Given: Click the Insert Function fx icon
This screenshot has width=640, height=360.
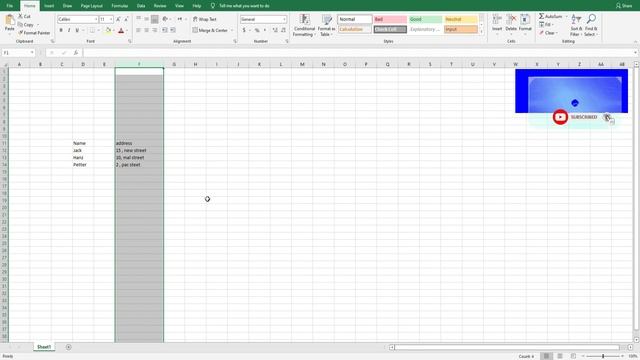Looking at the screenshot, I should point(76,53).
